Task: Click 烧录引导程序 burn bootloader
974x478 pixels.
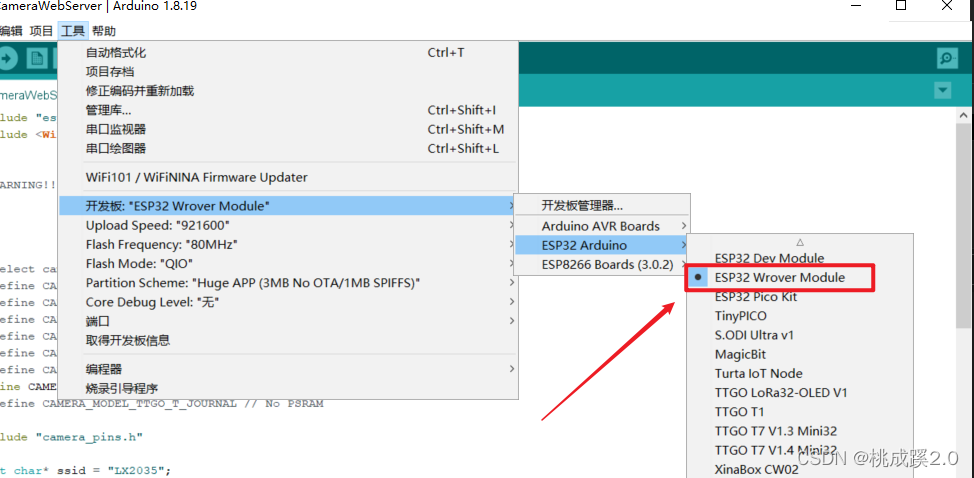Action: [x=288, y=389]
